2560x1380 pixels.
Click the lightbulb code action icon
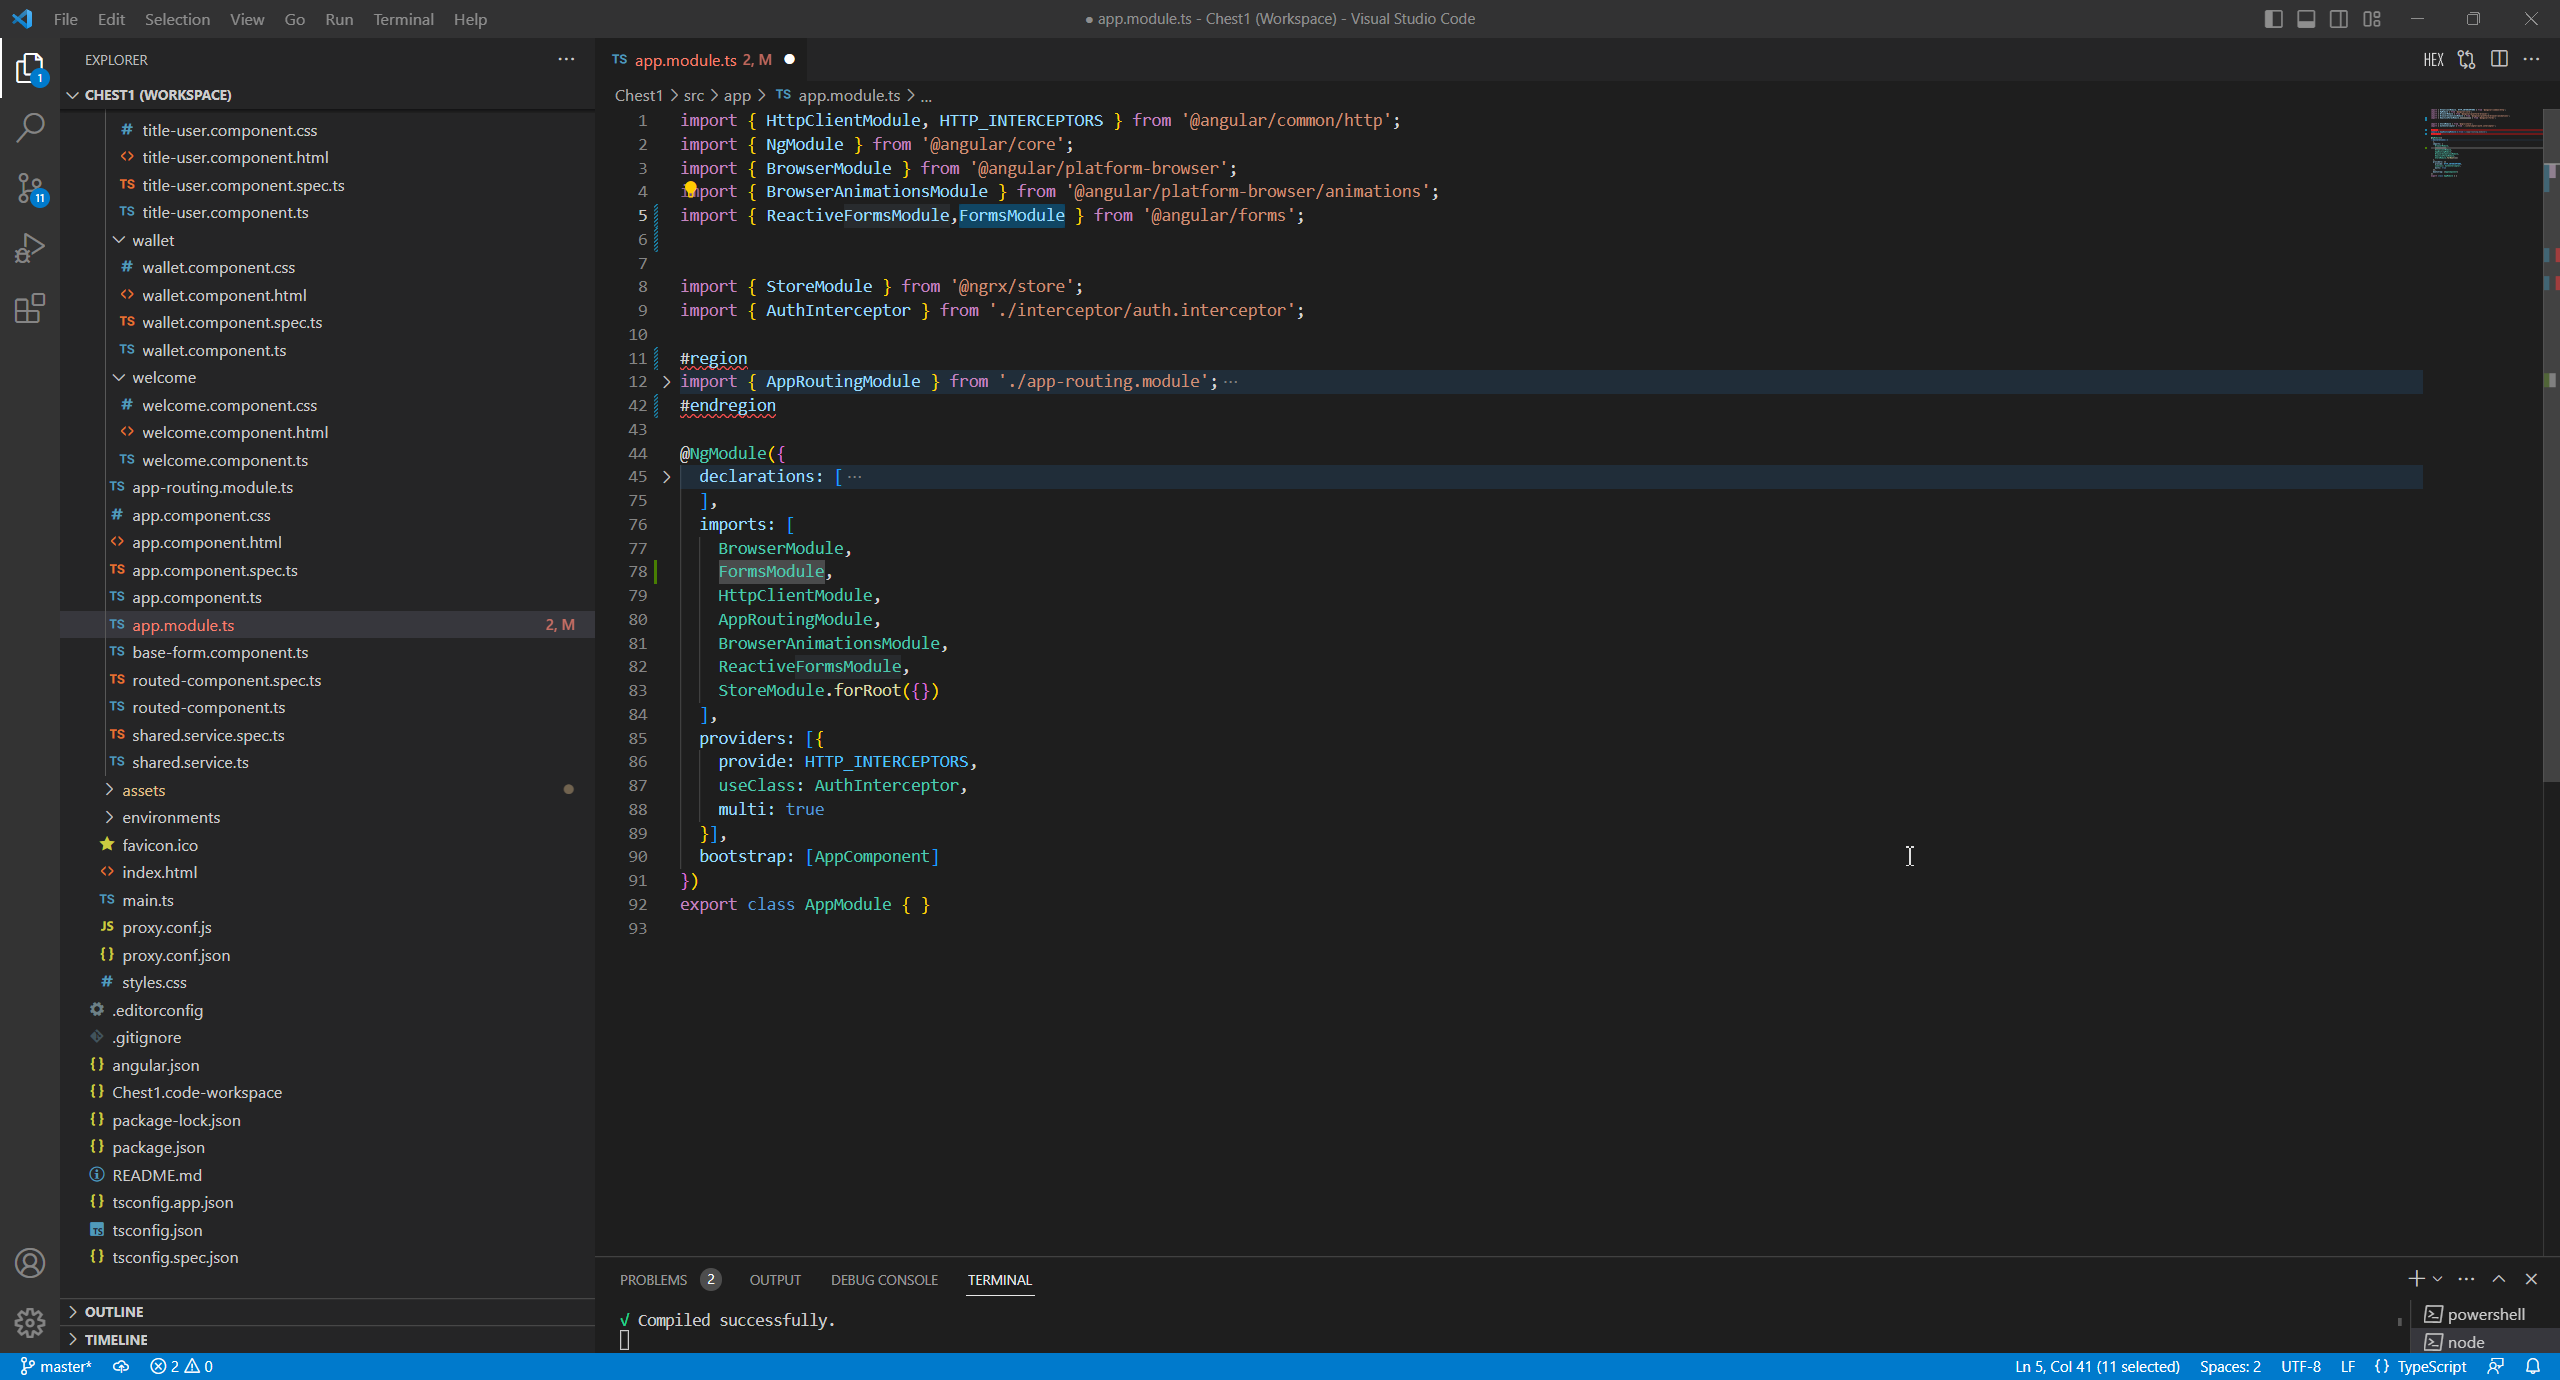click(690, 188)
